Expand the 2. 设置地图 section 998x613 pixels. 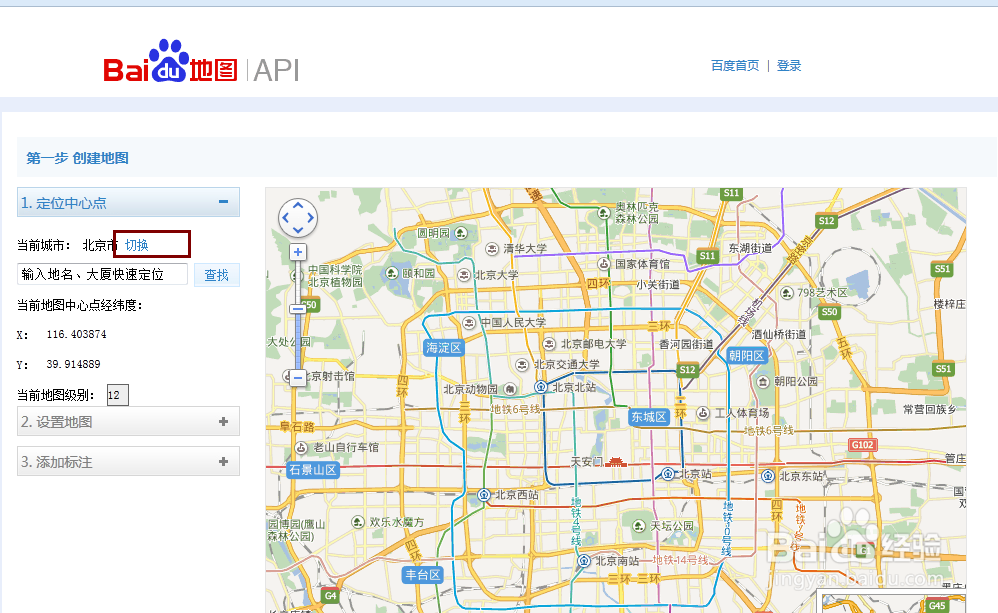click(x=223, y=421)
